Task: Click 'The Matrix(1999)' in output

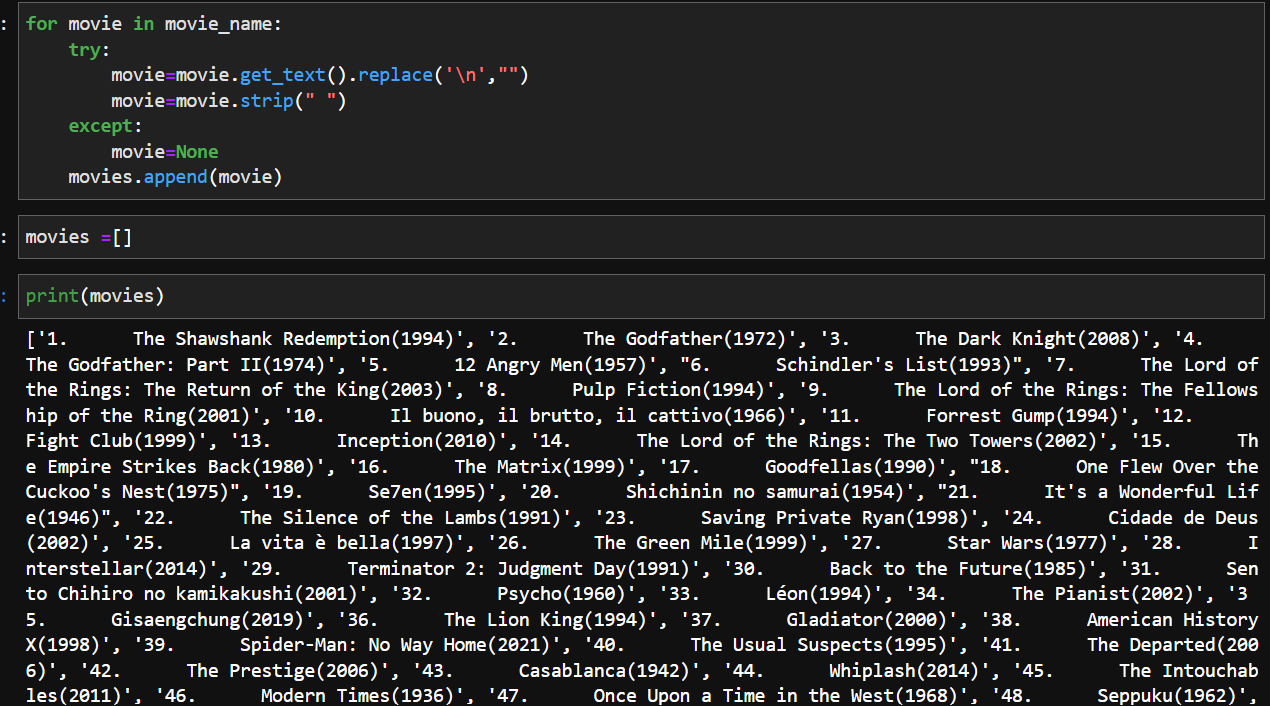Action: point(539,467)
